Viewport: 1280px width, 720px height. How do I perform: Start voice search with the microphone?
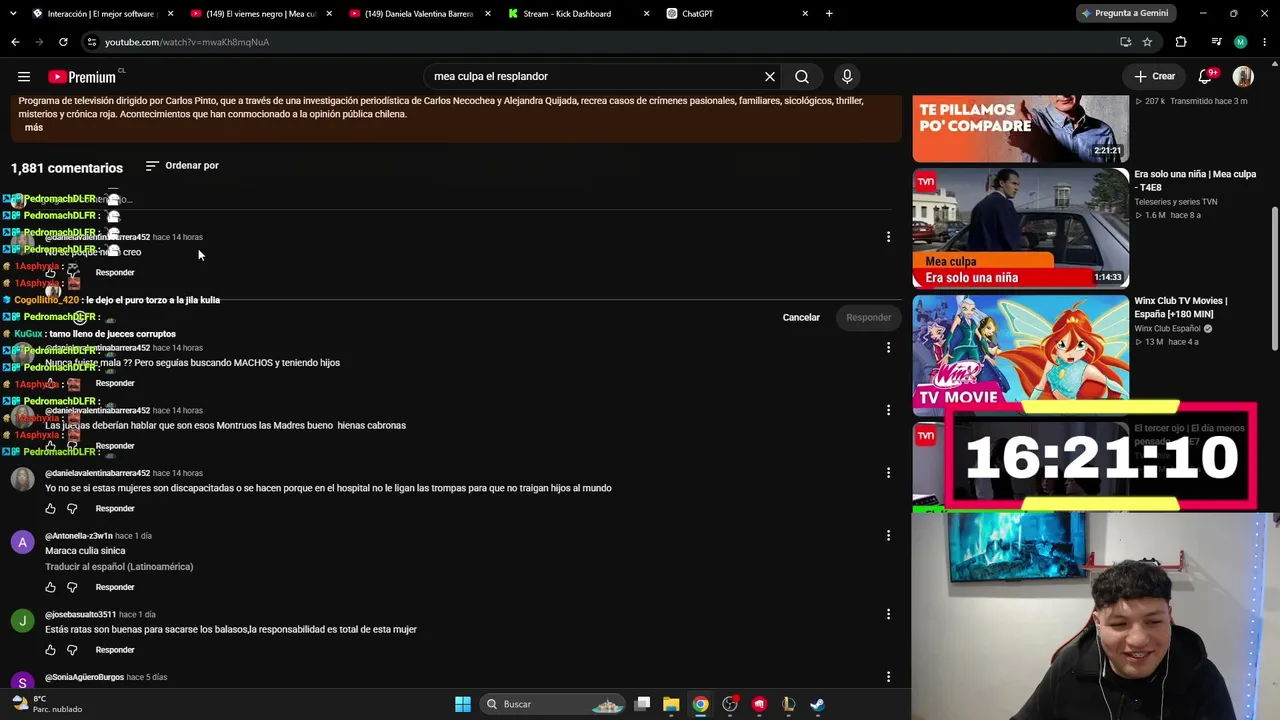coord(847,77)
